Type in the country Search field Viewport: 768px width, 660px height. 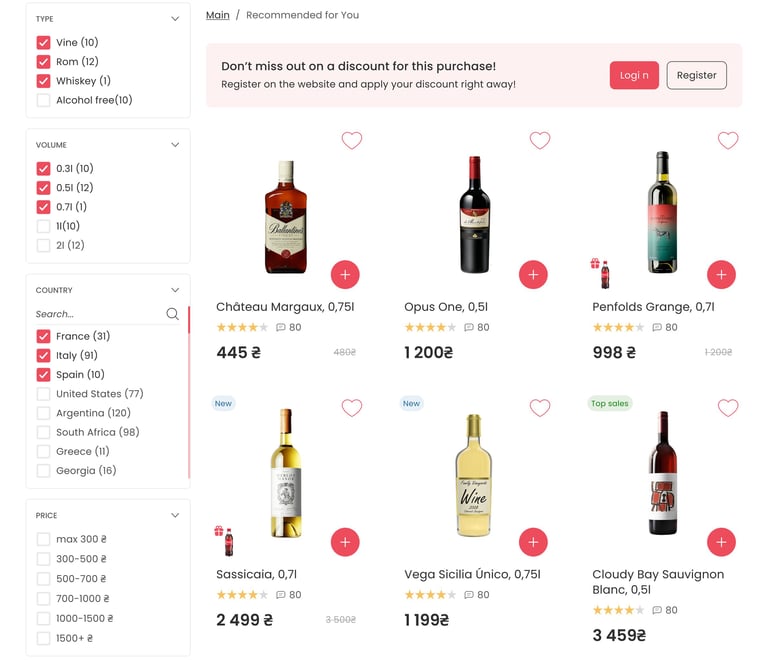tap(98, 314)
